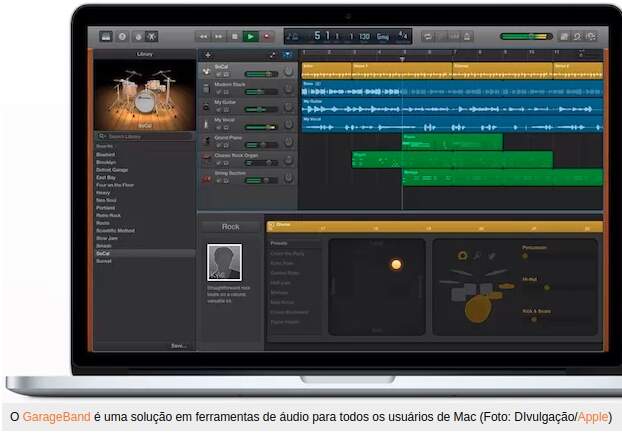This screenshot has width=622, height=439.
Task: Click the Grand Piano track icon
Action: (x=206, y=140)
